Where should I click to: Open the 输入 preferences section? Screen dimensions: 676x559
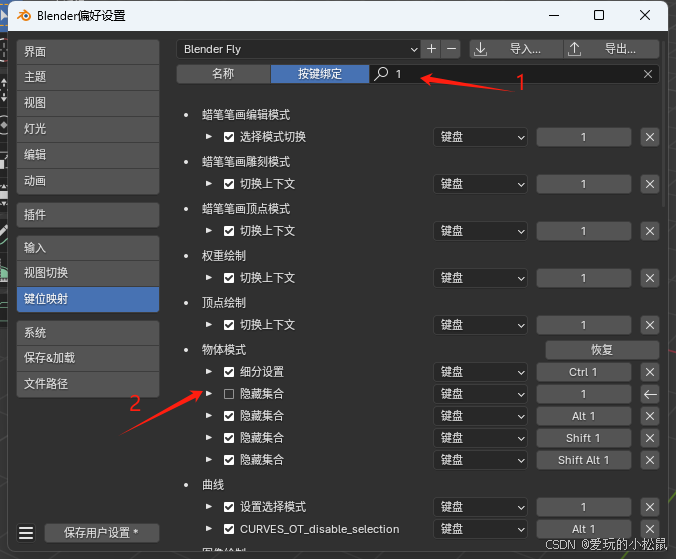(x=88, y=248)
